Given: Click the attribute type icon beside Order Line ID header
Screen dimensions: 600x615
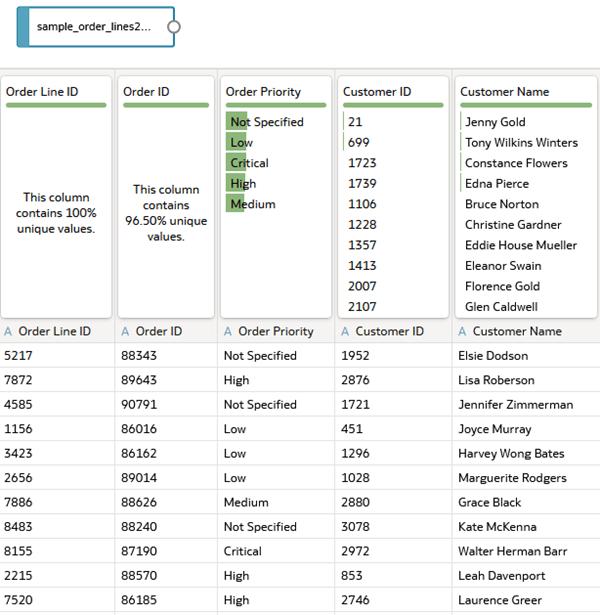Looking at the screenshot, I should pos(8,332).
